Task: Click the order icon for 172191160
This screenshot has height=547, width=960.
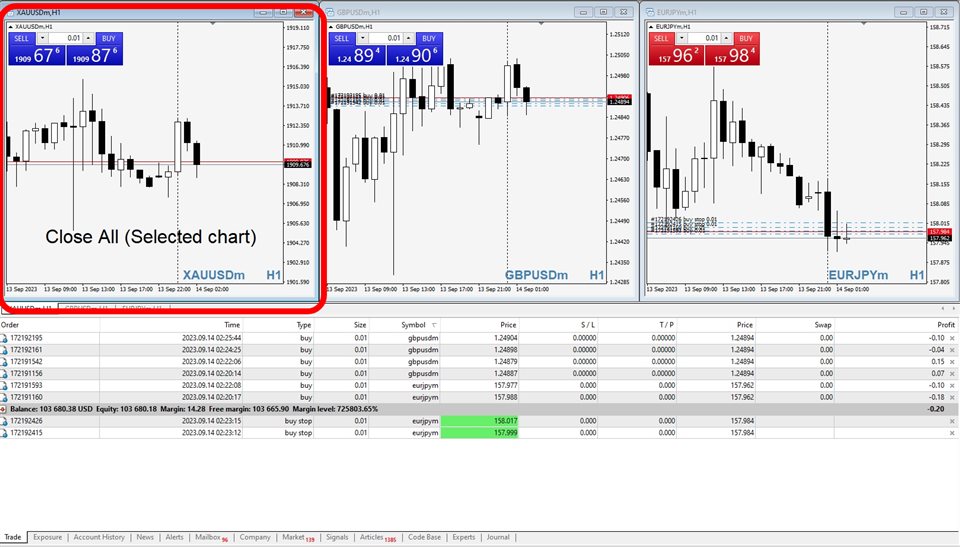Action: [x=4, y=397]
